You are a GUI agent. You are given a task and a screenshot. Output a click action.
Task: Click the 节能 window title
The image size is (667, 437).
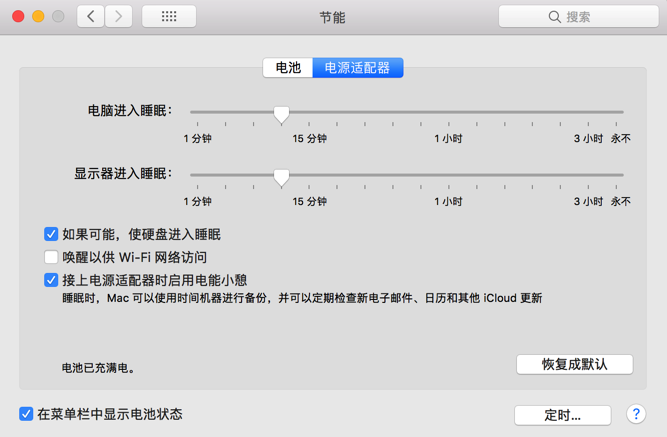tap(332, 17)
